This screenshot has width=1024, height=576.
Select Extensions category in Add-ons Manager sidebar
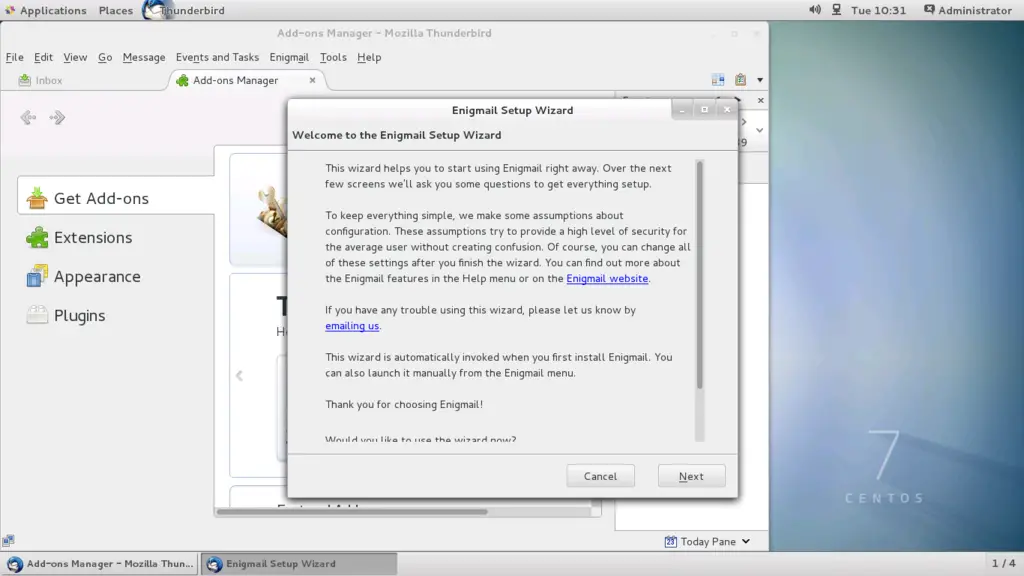[80, 238]
